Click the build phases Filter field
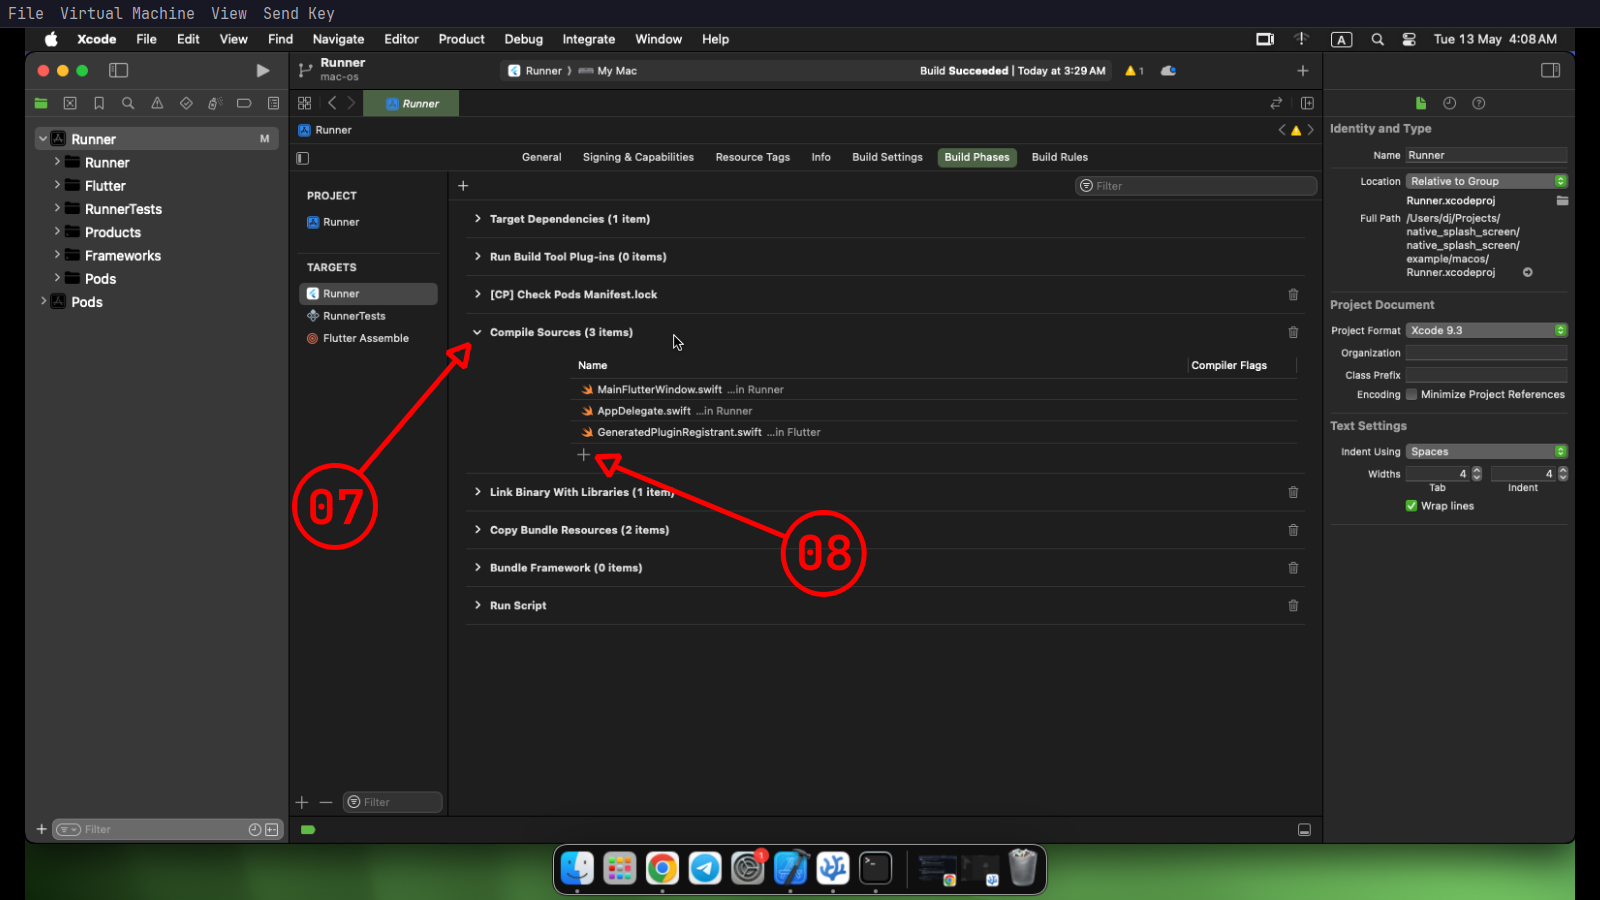The width and height of the screenshot is (1600, 900). pos(1196,186)
